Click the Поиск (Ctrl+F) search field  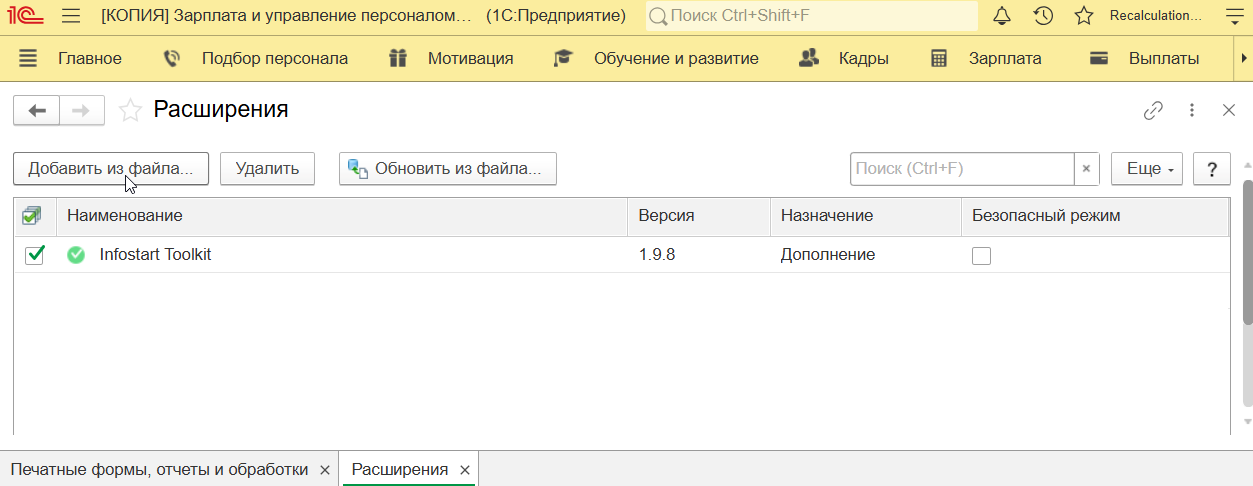pos(961,169)
